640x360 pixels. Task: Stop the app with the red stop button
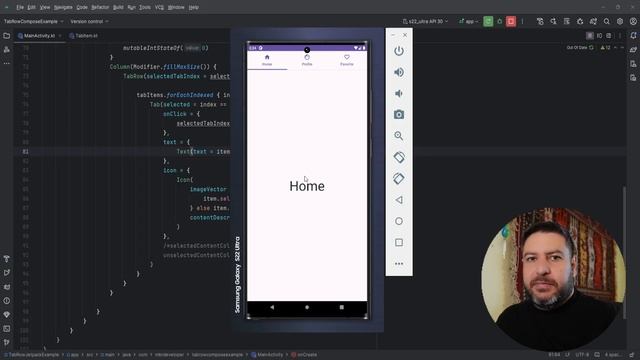[x=511, y=21]
